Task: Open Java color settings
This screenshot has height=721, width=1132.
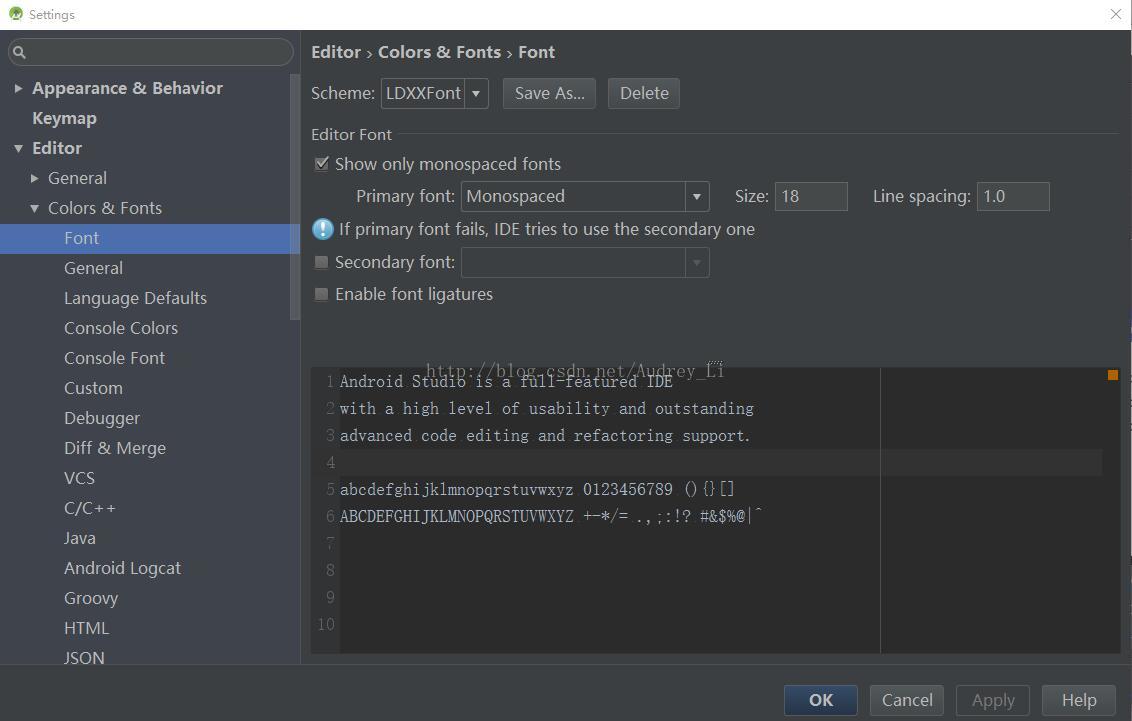Action: 79,538
